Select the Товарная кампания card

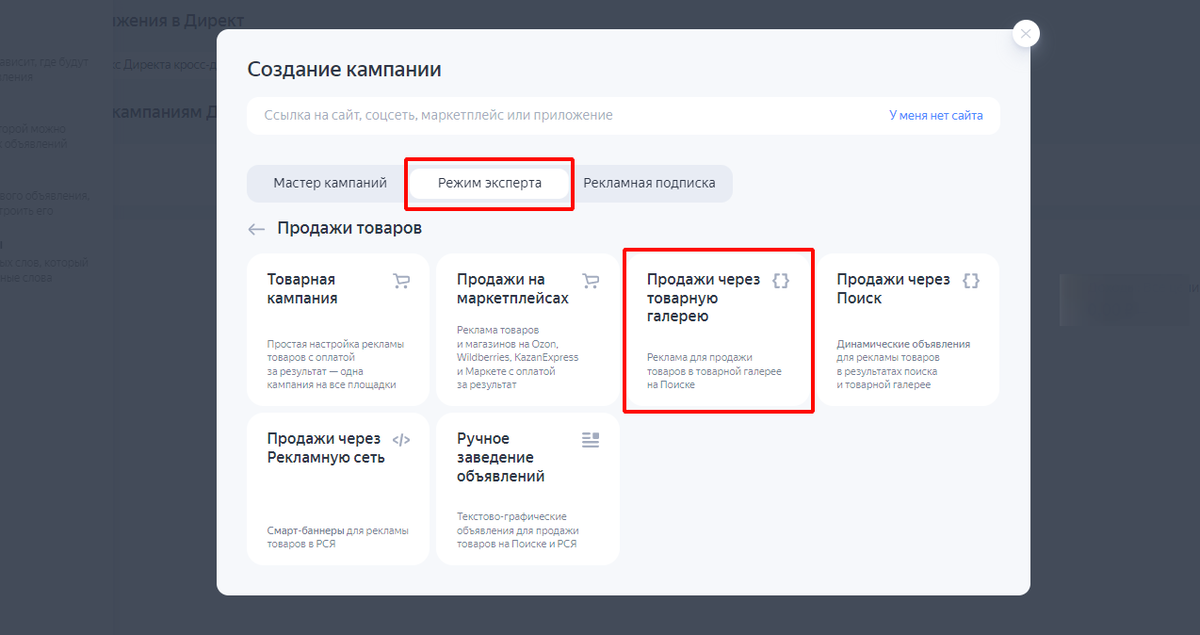pyautogui.click(x=337, y=330)
